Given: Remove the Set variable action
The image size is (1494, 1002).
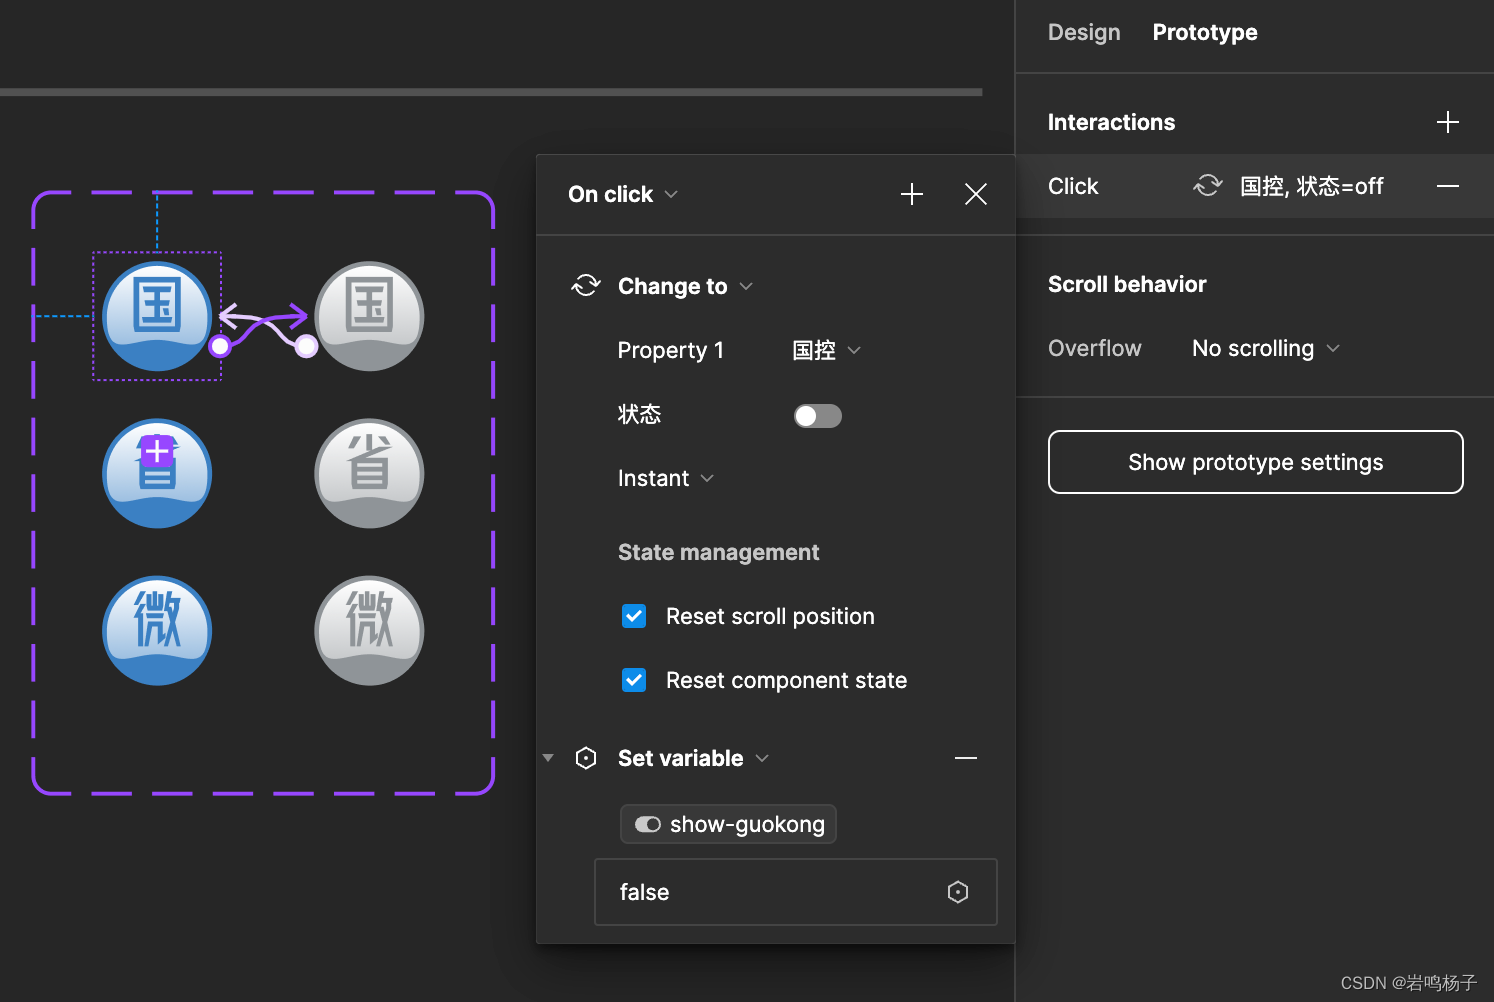Looking at the screenshot, I should pos(965,758).
